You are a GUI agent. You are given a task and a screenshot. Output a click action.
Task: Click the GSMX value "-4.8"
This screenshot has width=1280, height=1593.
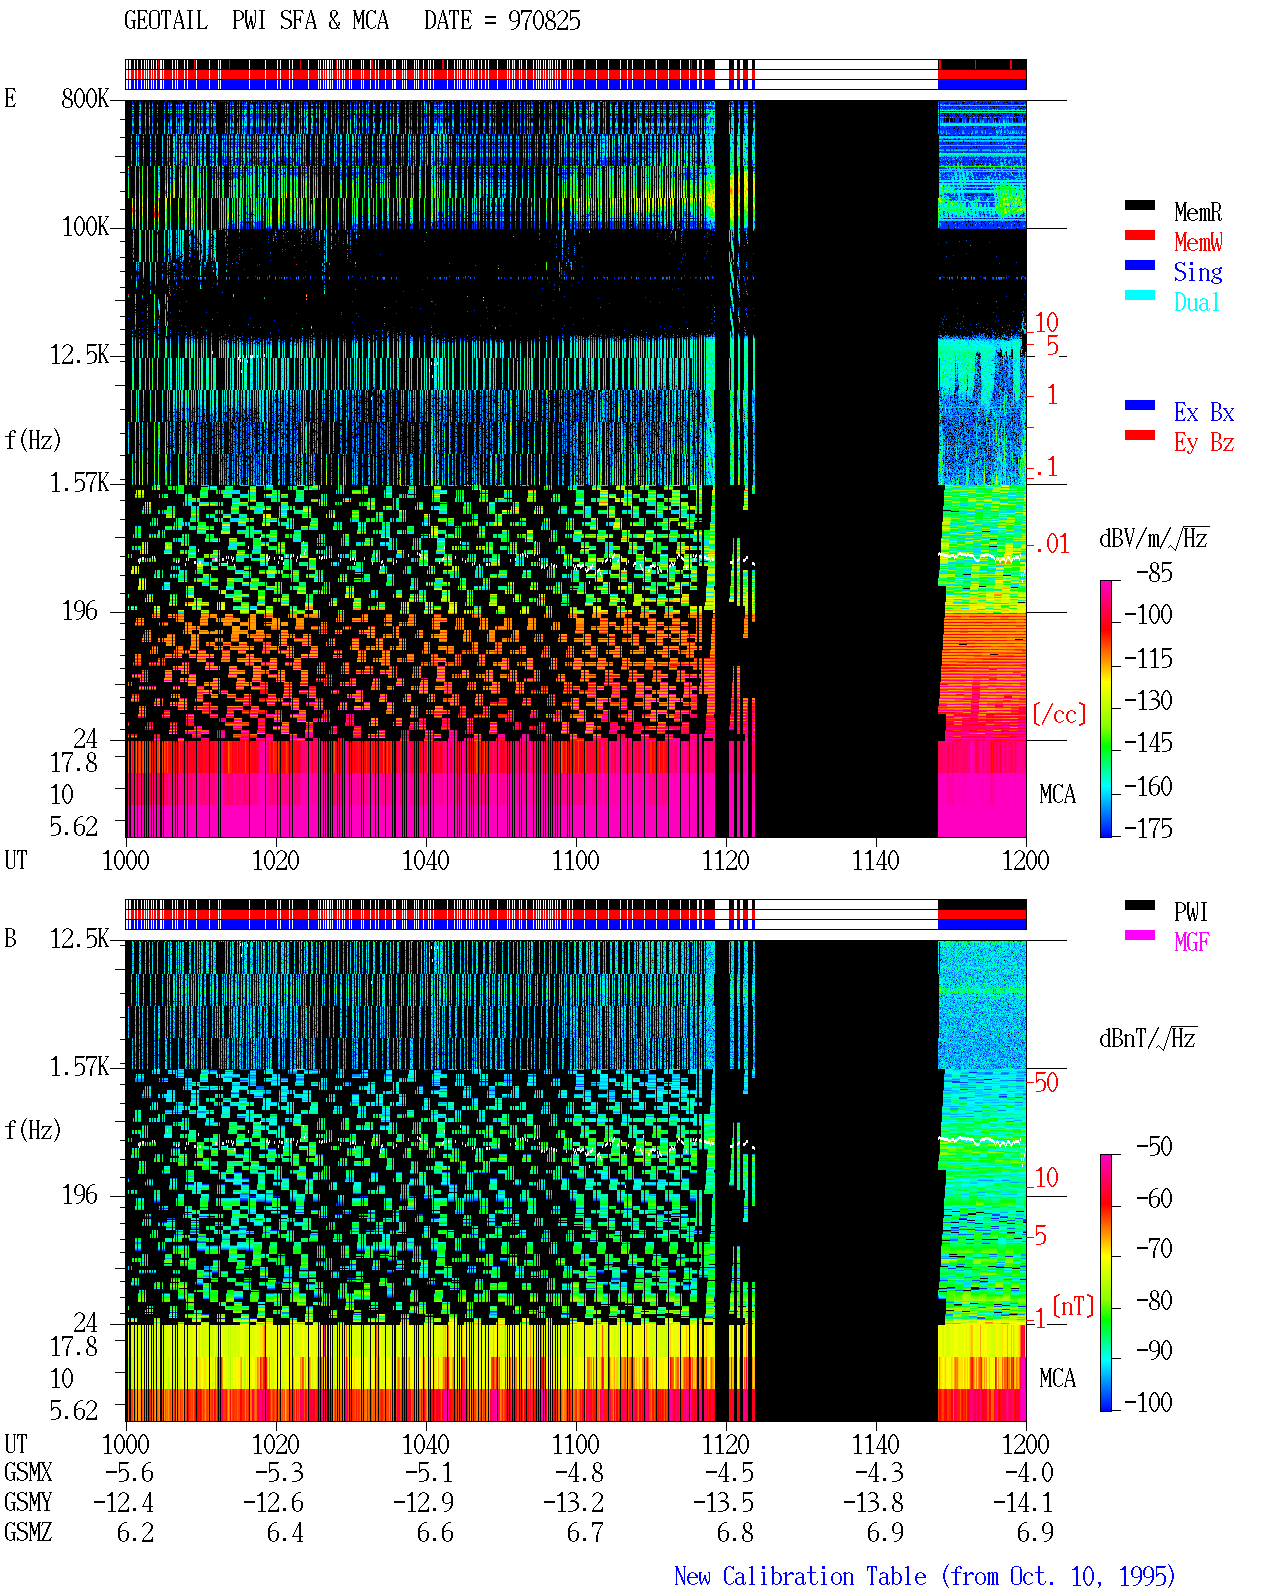tap(580, 1473)
